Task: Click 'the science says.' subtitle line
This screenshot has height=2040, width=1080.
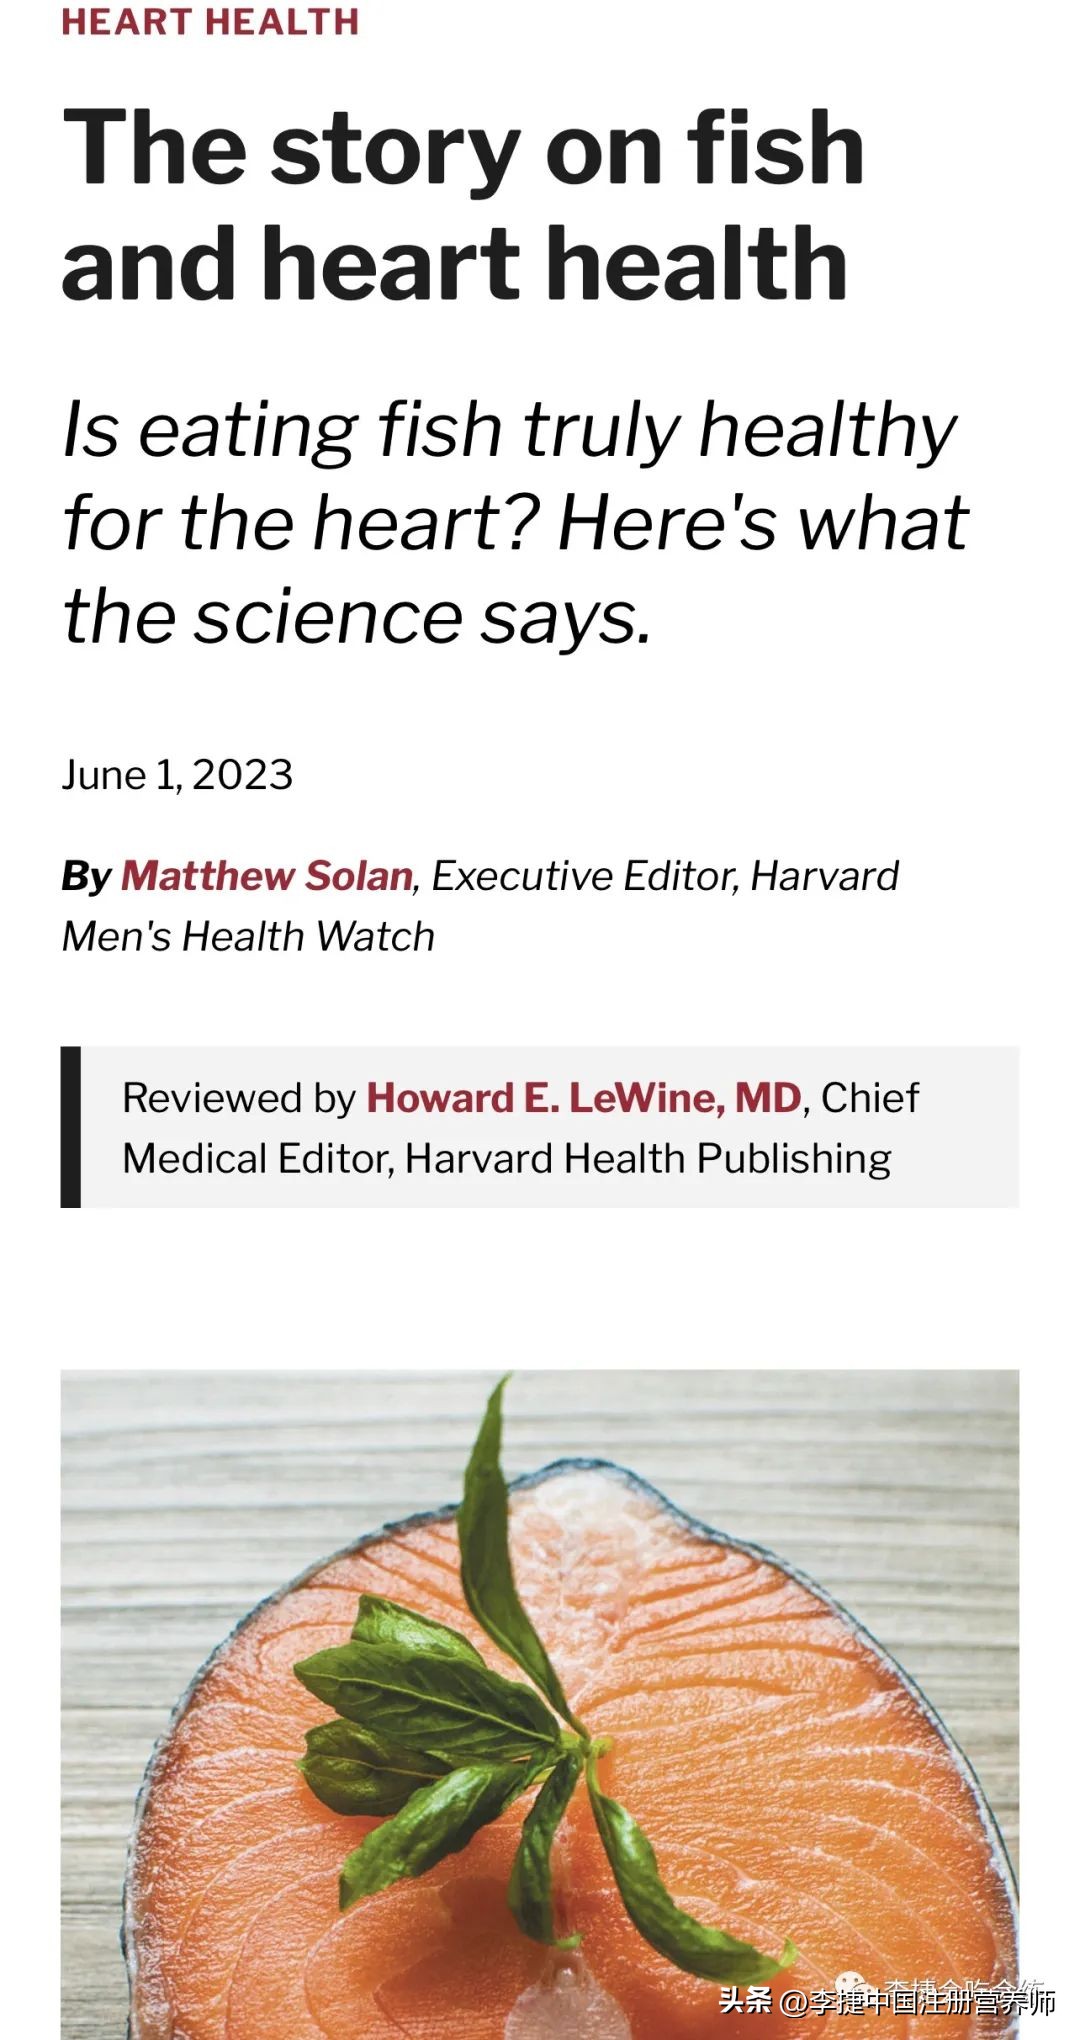Action: pos(357,615)
